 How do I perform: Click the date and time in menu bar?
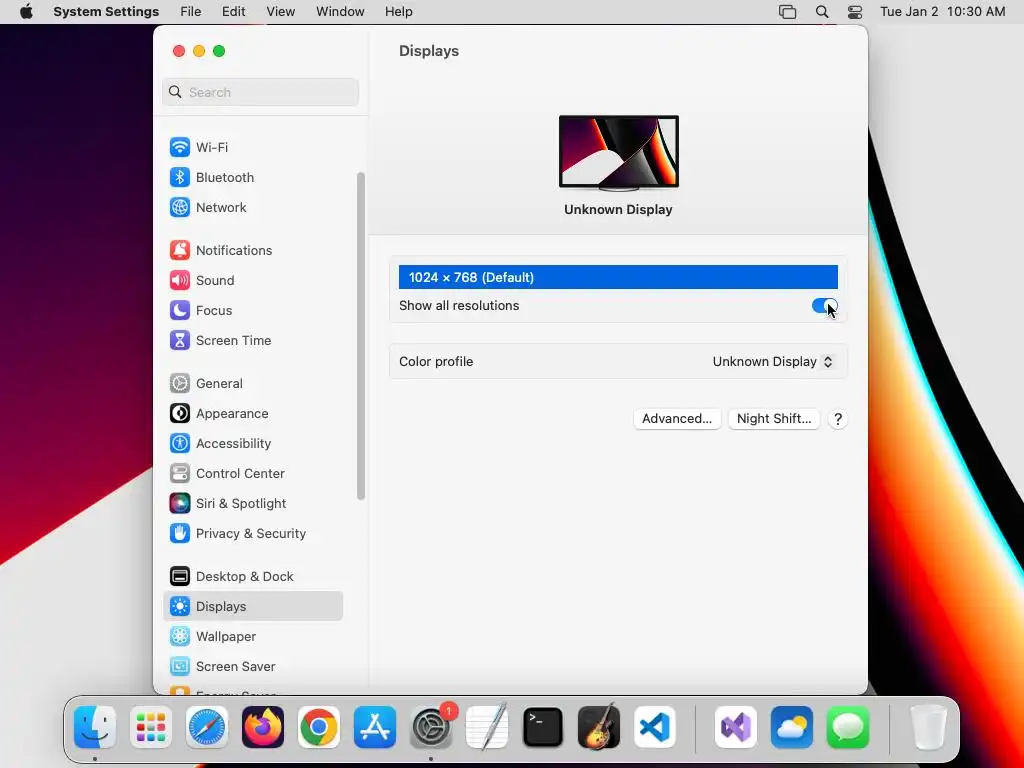coord(942,12)
